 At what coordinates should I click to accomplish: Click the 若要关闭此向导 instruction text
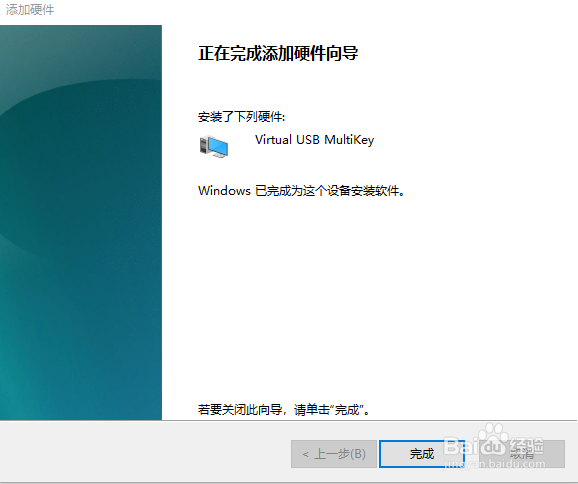tap(283, 410)
